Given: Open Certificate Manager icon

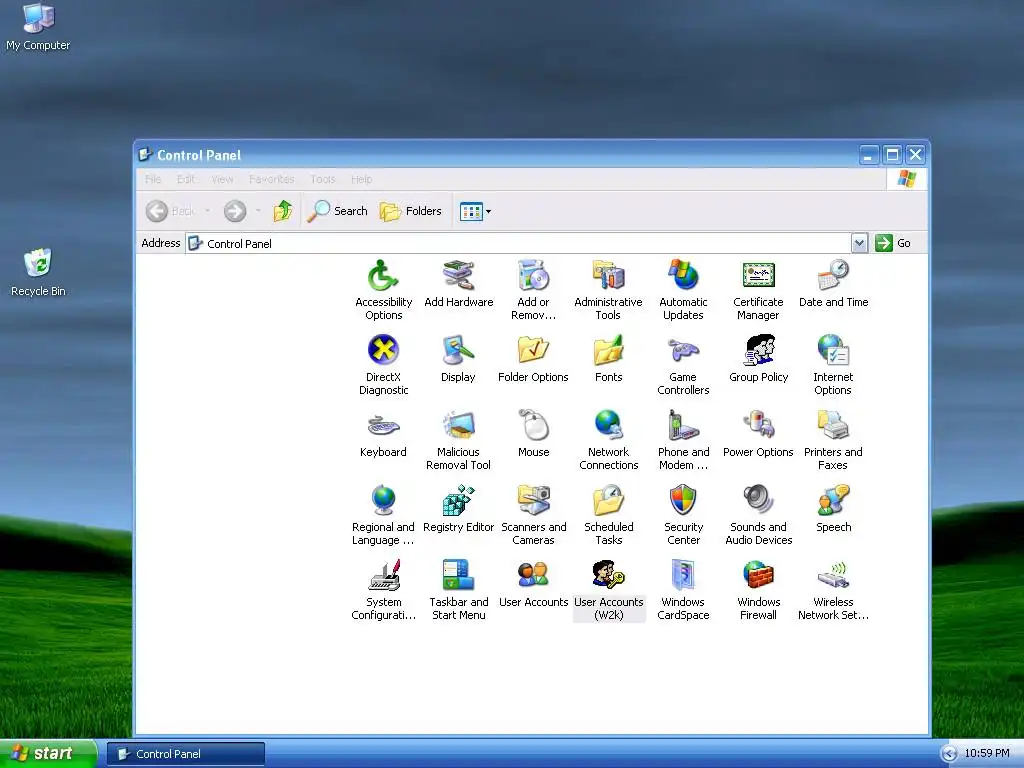Looking at the screenshot, I should pos(758,290).
